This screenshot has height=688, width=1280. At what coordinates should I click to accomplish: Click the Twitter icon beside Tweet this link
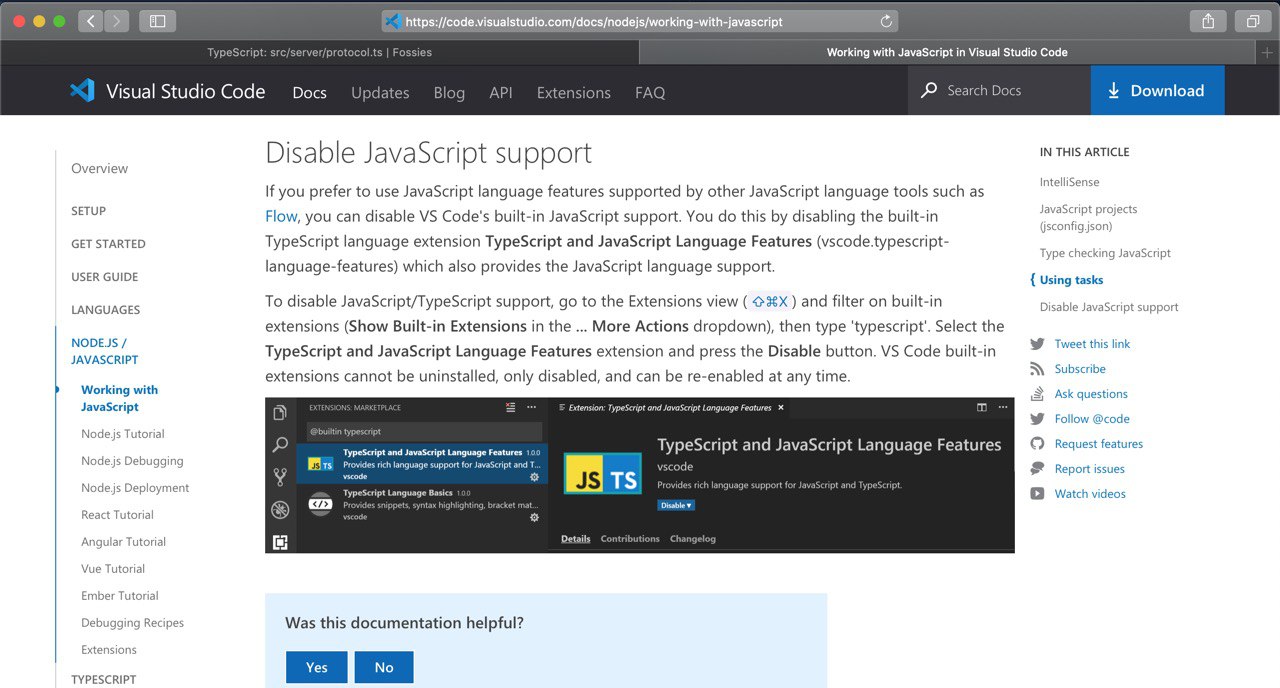pyautogui.click(x=1037, y=344)
